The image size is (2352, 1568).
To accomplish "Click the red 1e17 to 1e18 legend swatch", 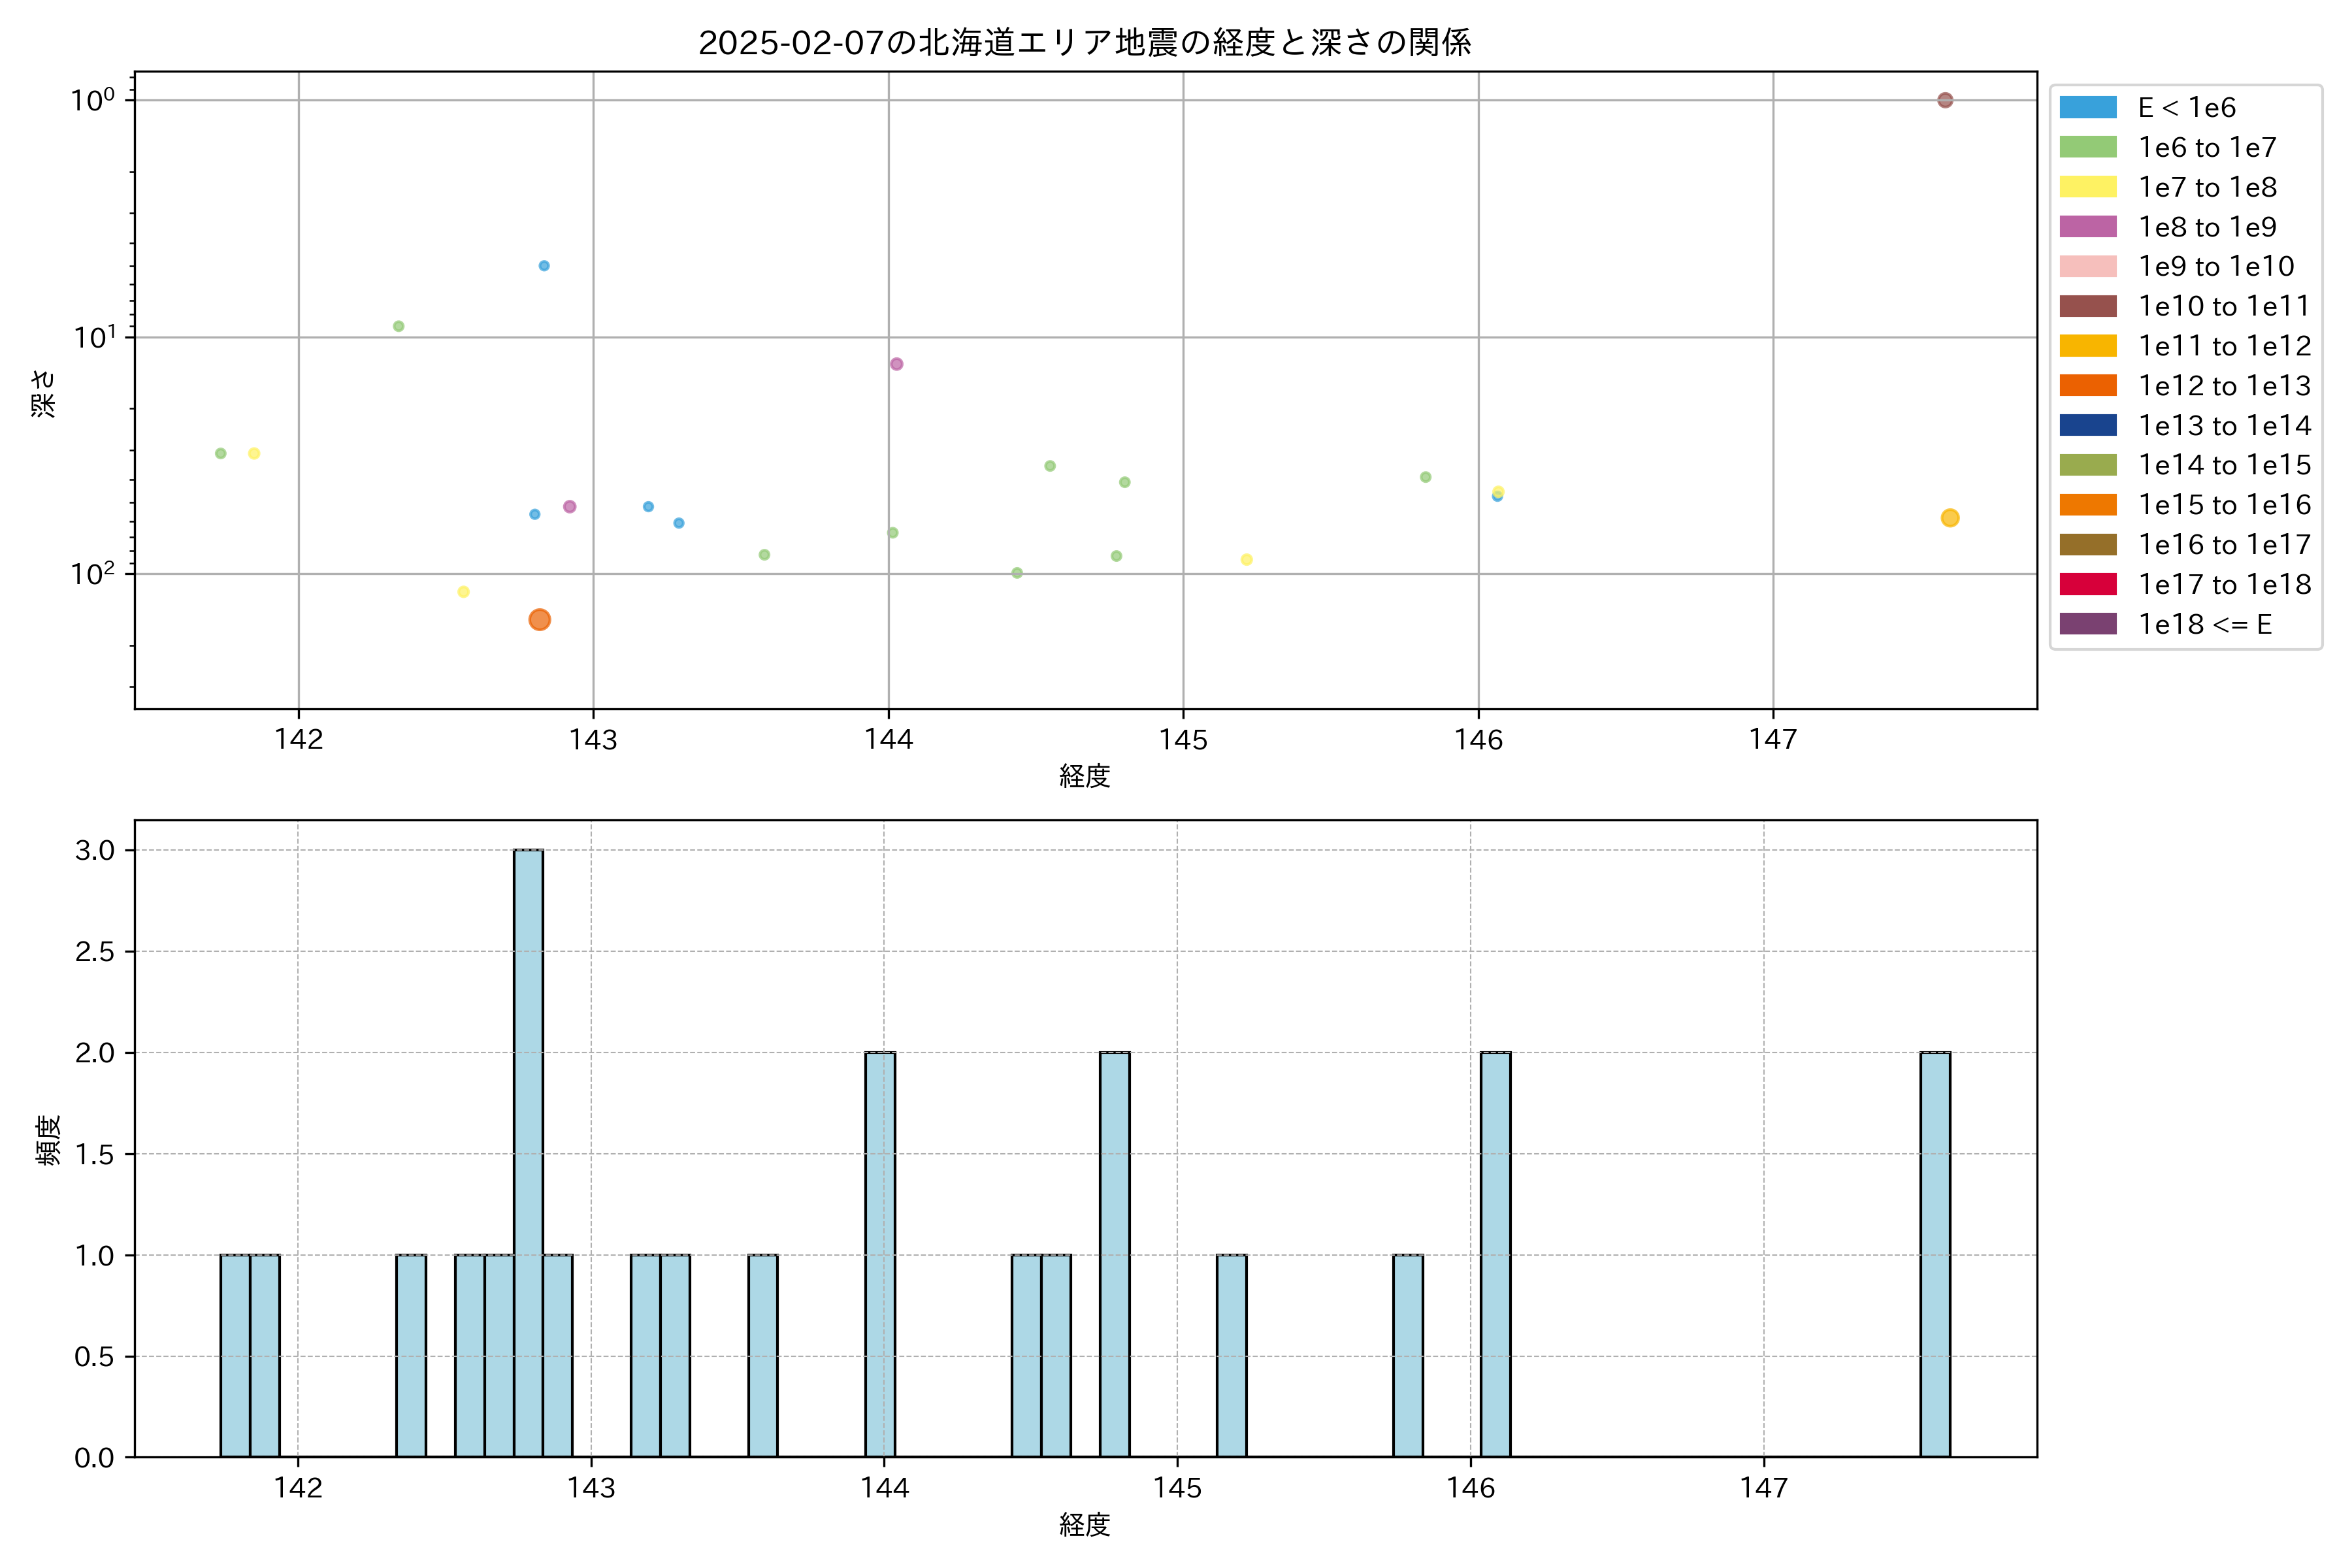I will [2087, 584].
